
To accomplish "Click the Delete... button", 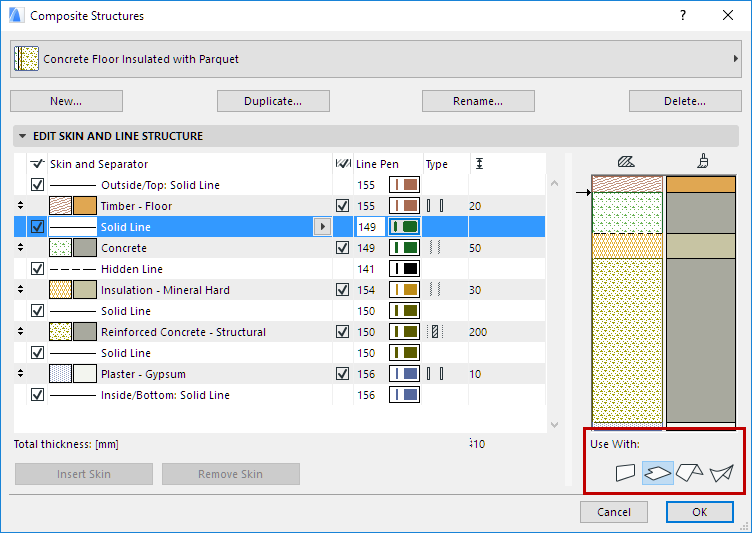I will click(x=685, y=101).
